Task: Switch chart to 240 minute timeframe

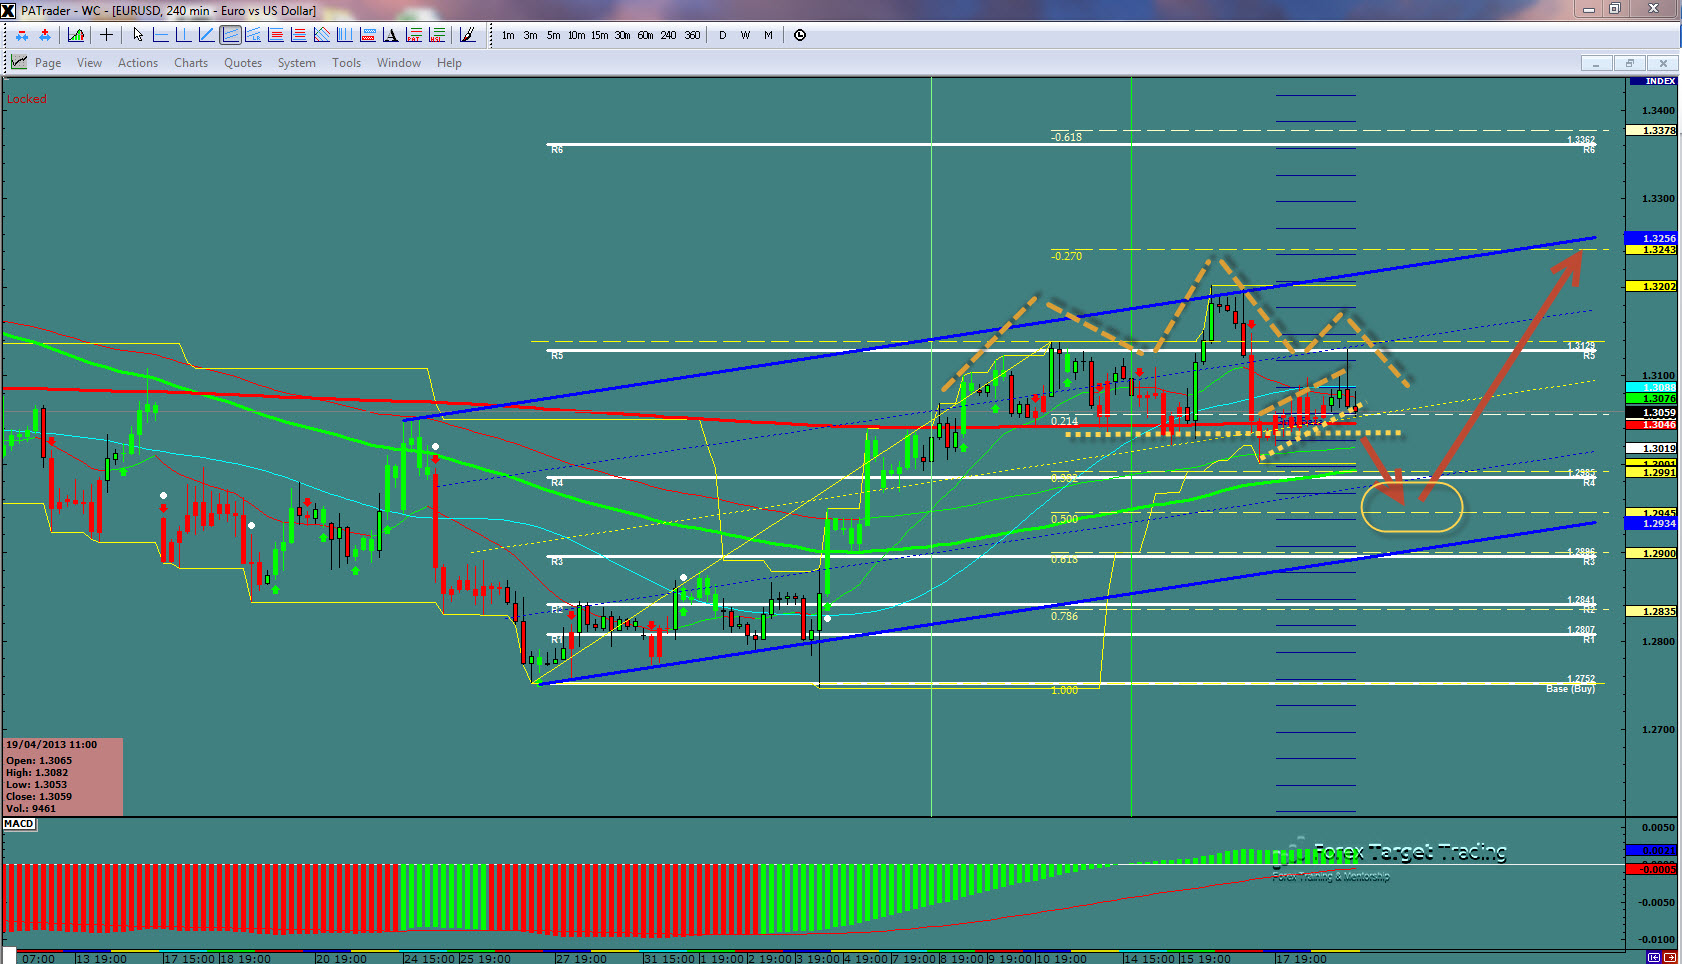Action: (x=668, y=35)
